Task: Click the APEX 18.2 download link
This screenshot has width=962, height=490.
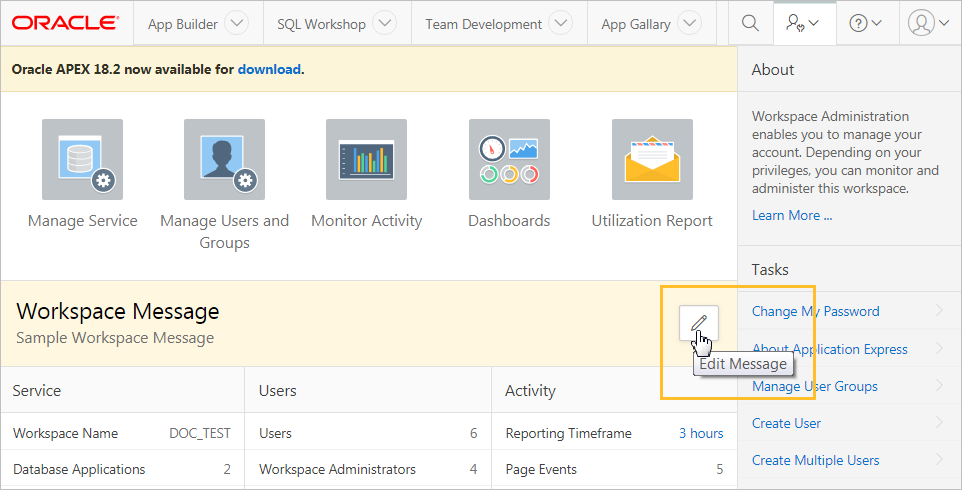Action: tap(269, 70)
